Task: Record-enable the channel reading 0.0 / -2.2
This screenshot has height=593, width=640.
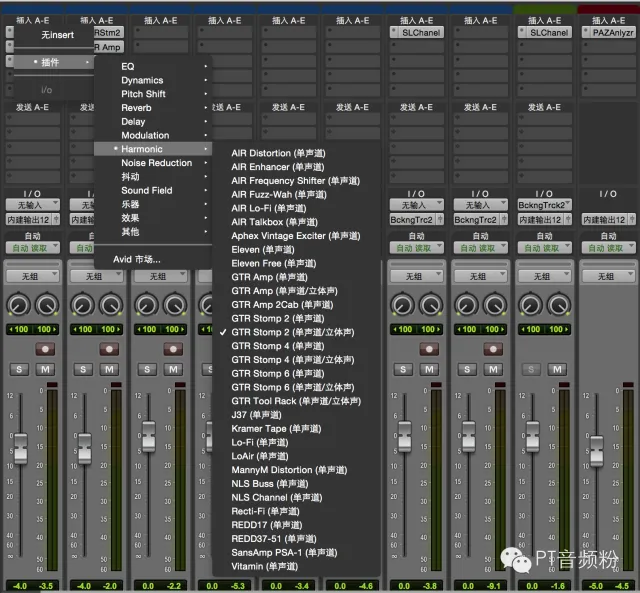Action: click(173, 349)
